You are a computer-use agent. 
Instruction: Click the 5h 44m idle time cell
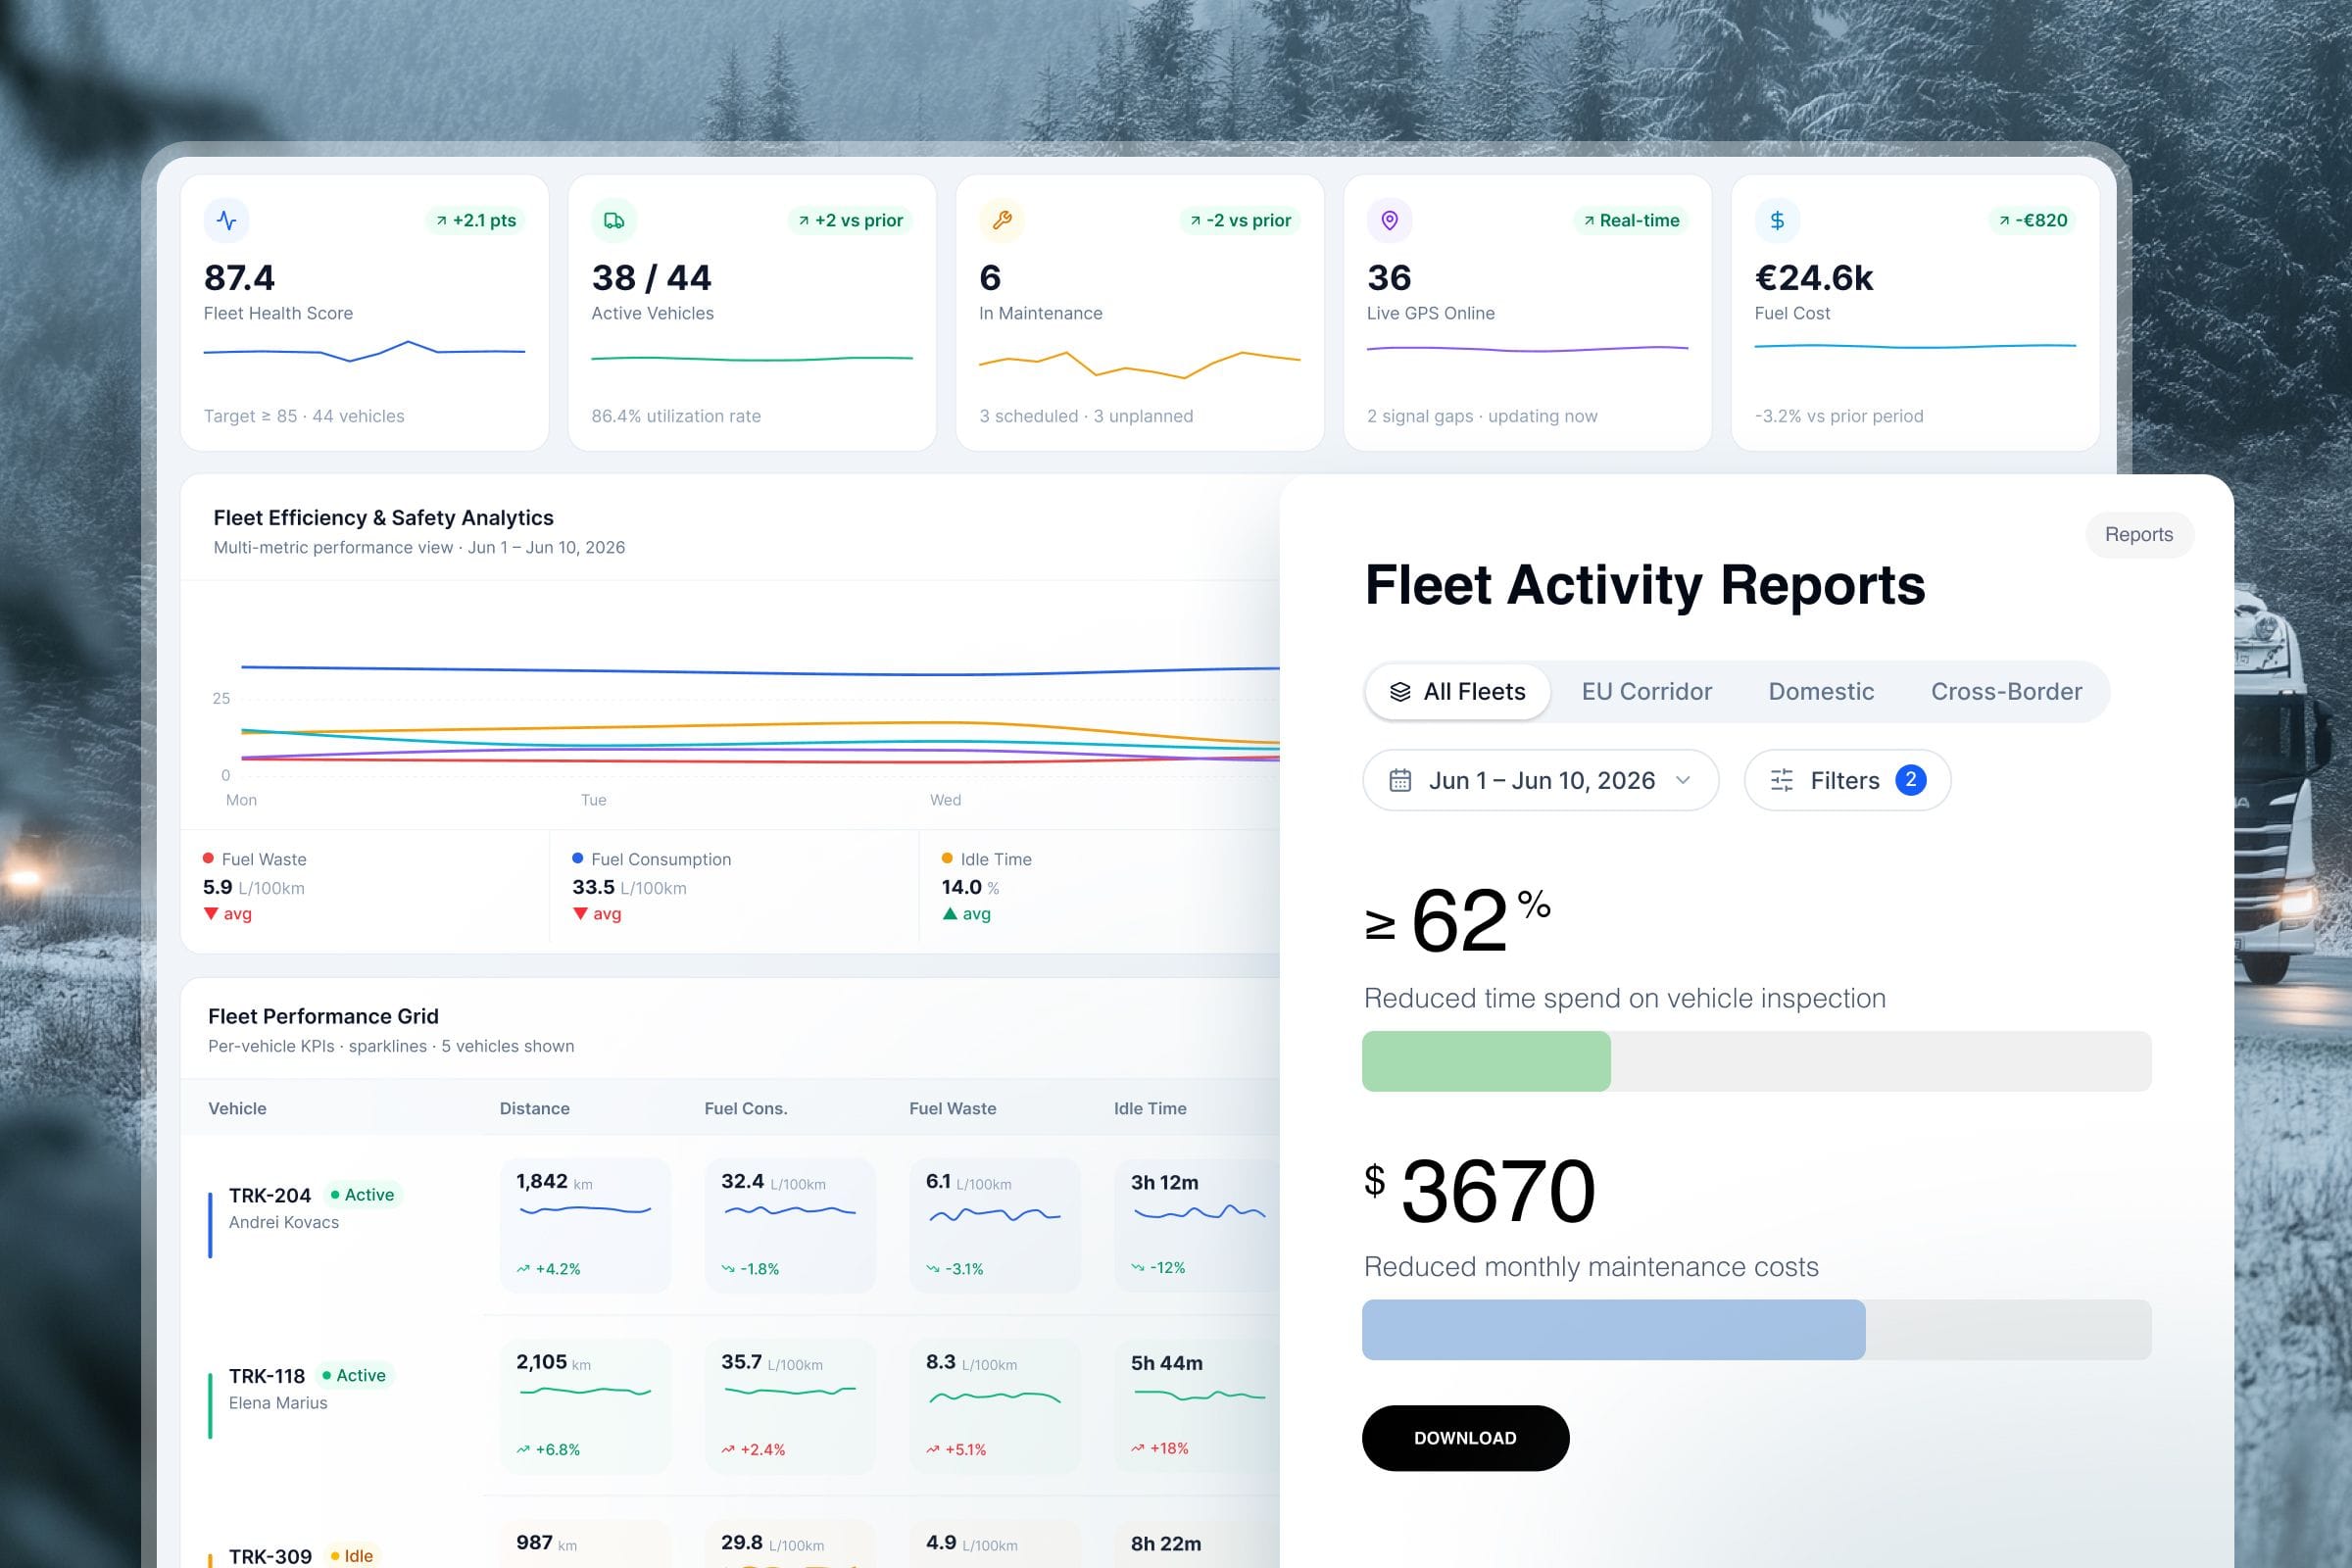tap(1198, 1406)
